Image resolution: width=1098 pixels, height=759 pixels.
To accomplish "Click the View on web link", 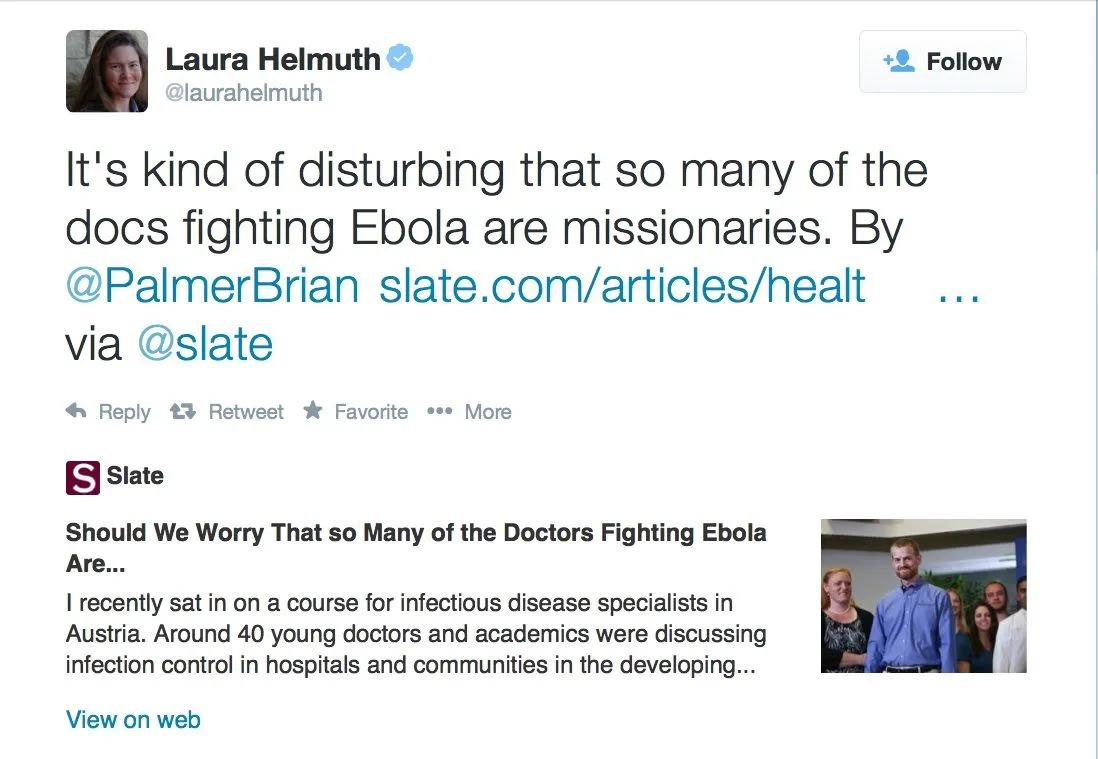I will pos(133,719).
